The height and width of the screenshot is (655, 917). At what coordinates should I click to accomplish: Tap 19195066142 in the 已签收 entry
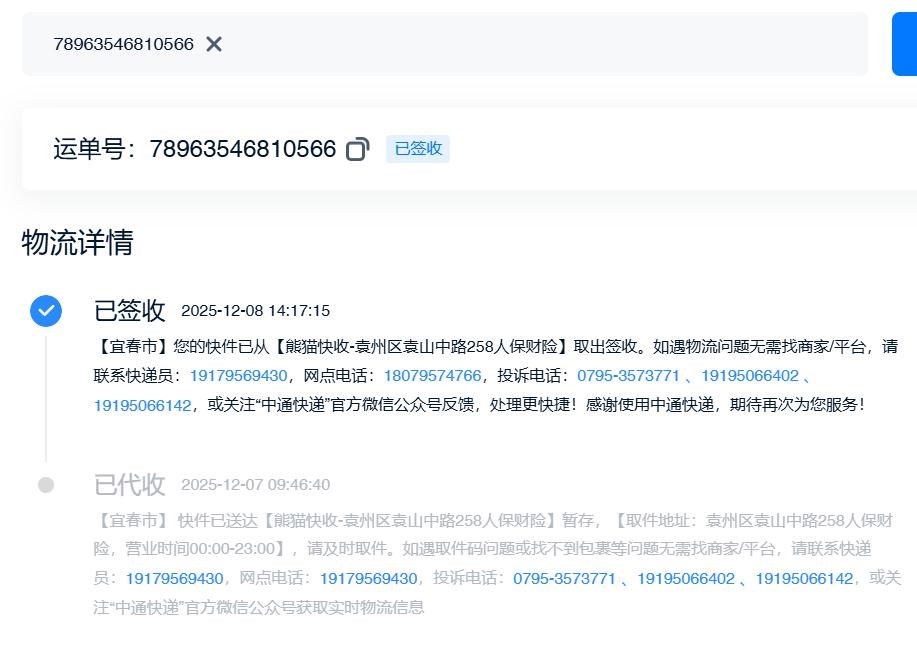point(142,405)
